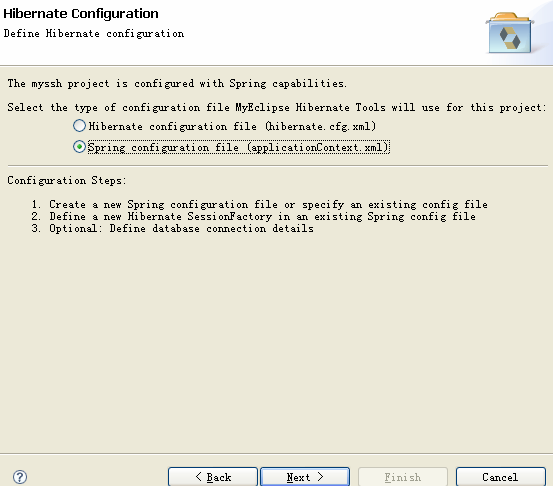The image size is (553, 486).
Task: Click the right chevron on Next button
Action: click(320, 477)
